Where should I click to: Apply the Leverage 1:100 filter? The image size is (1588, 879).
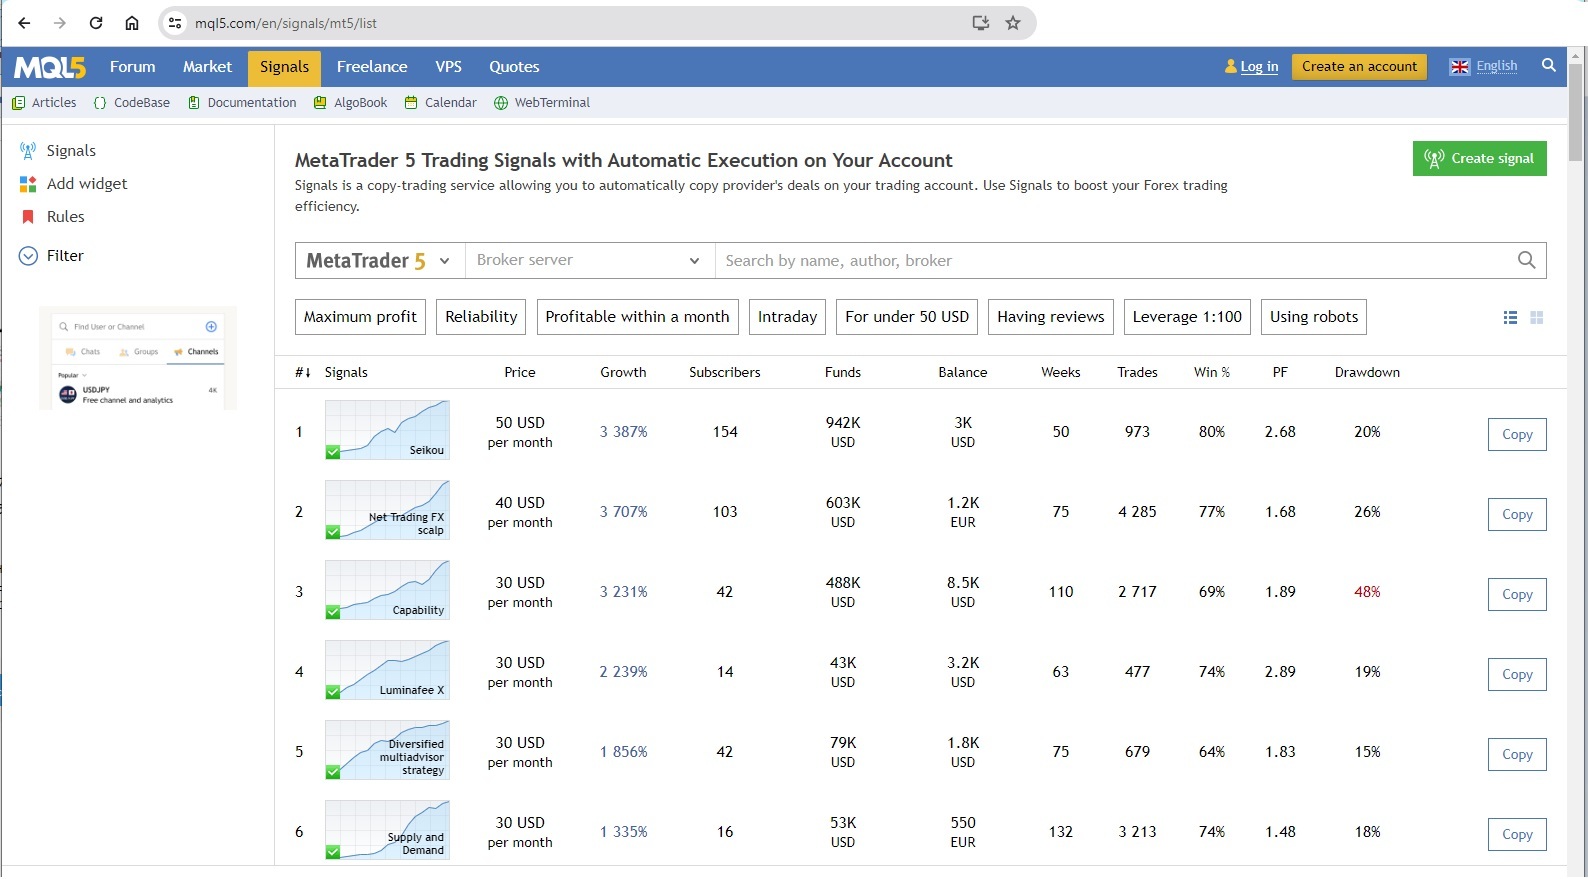click(1187, 317)
